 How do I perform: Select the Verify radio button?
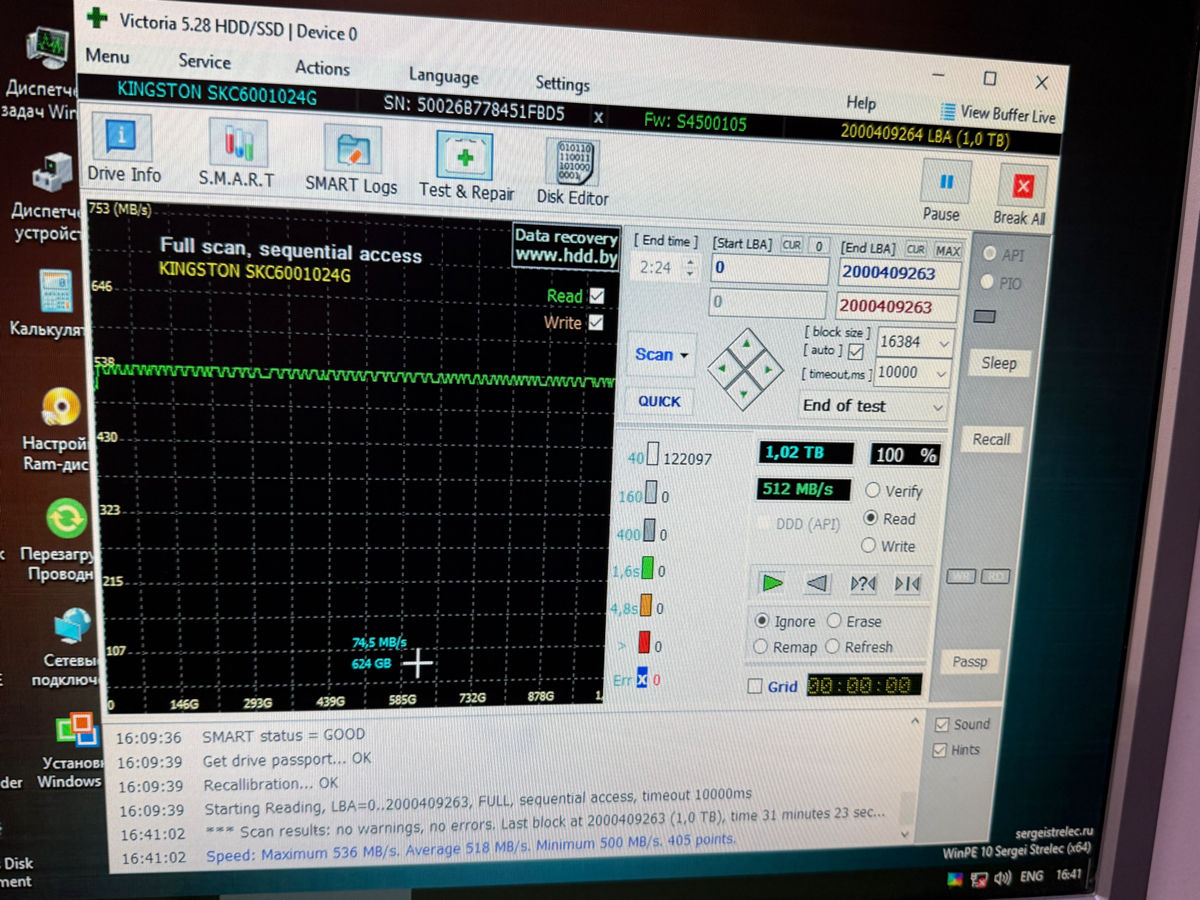point(872,491)
